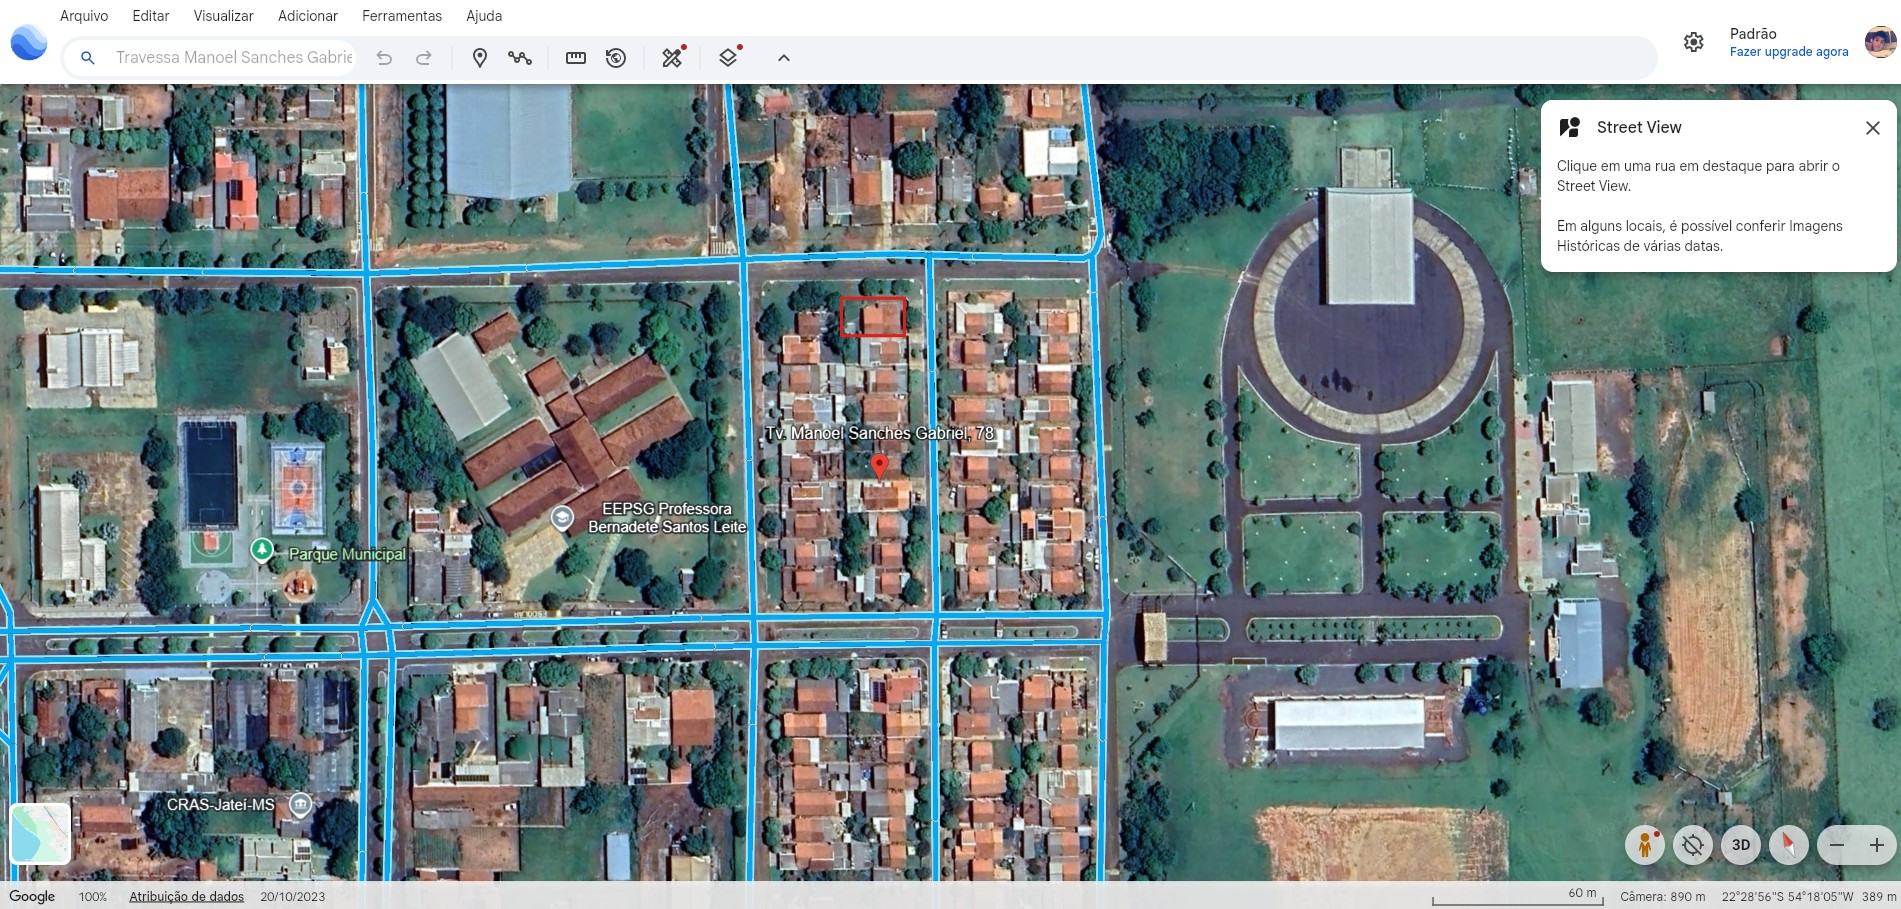Toggle 3D view mode
Image resolution: width=1901 pixels, height=909 pixels.
tap(1740, 845)
